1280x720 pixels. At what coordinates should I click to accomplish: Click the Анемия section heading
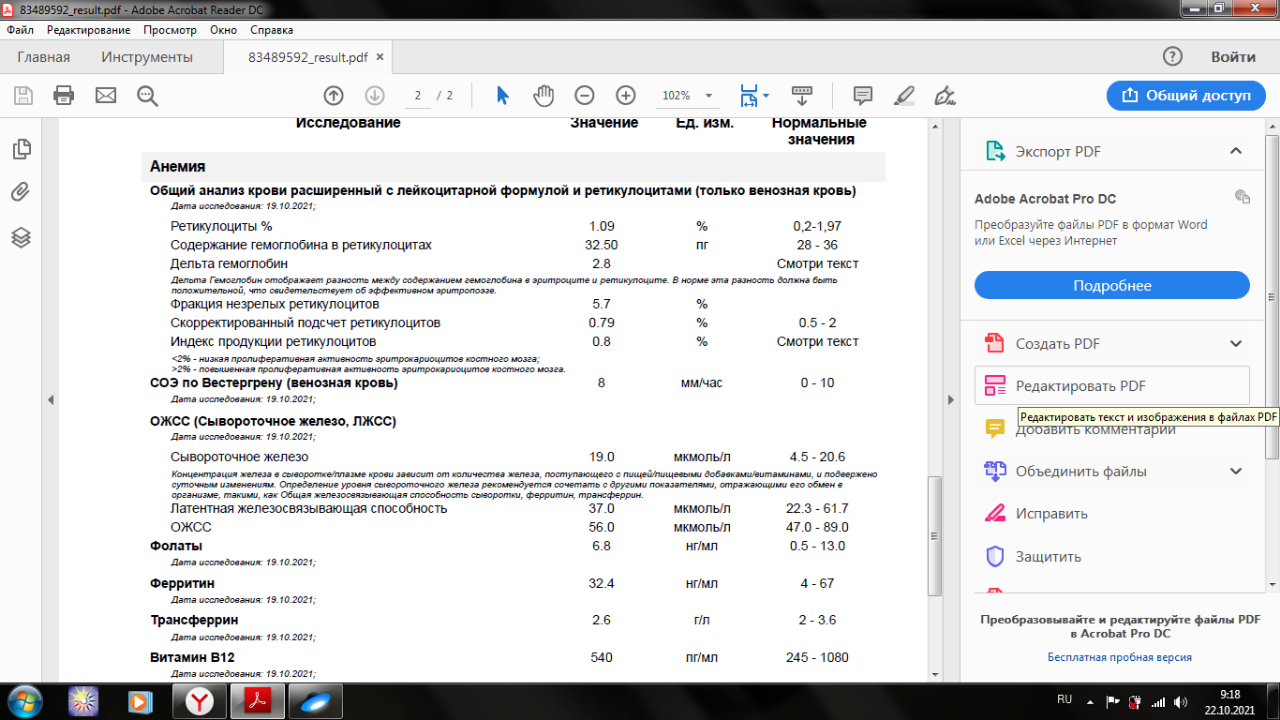(x=178, y=167)
